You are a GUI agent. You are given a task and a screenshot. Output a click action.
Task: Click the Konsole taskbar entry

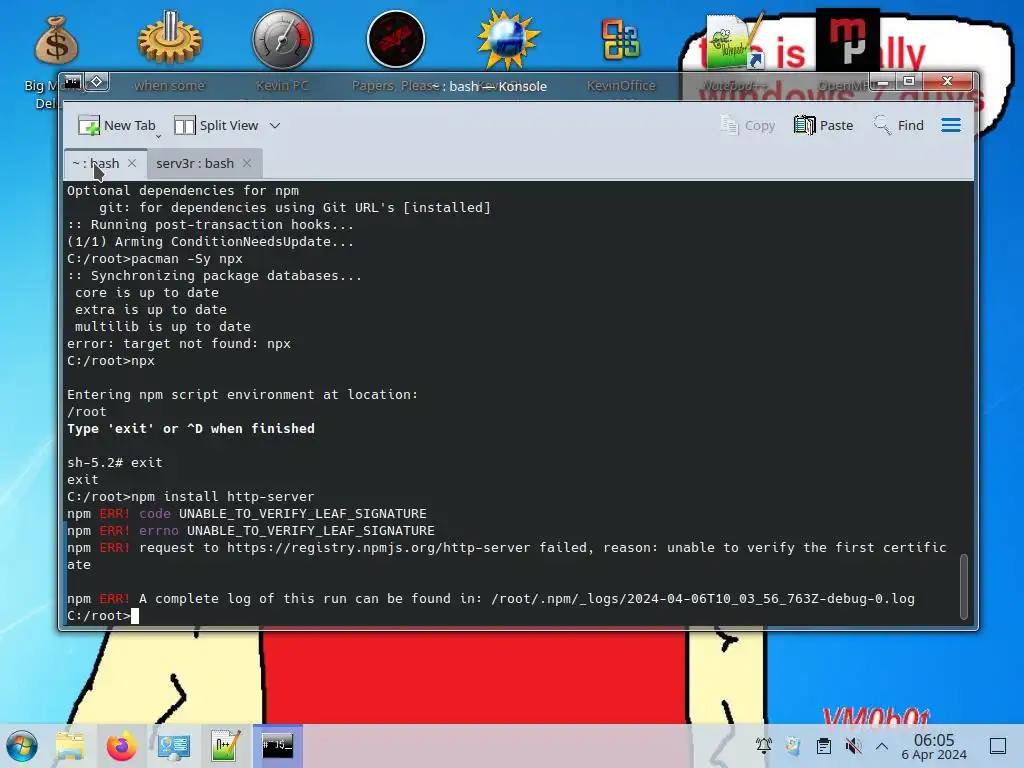click(x=278, y=746)
